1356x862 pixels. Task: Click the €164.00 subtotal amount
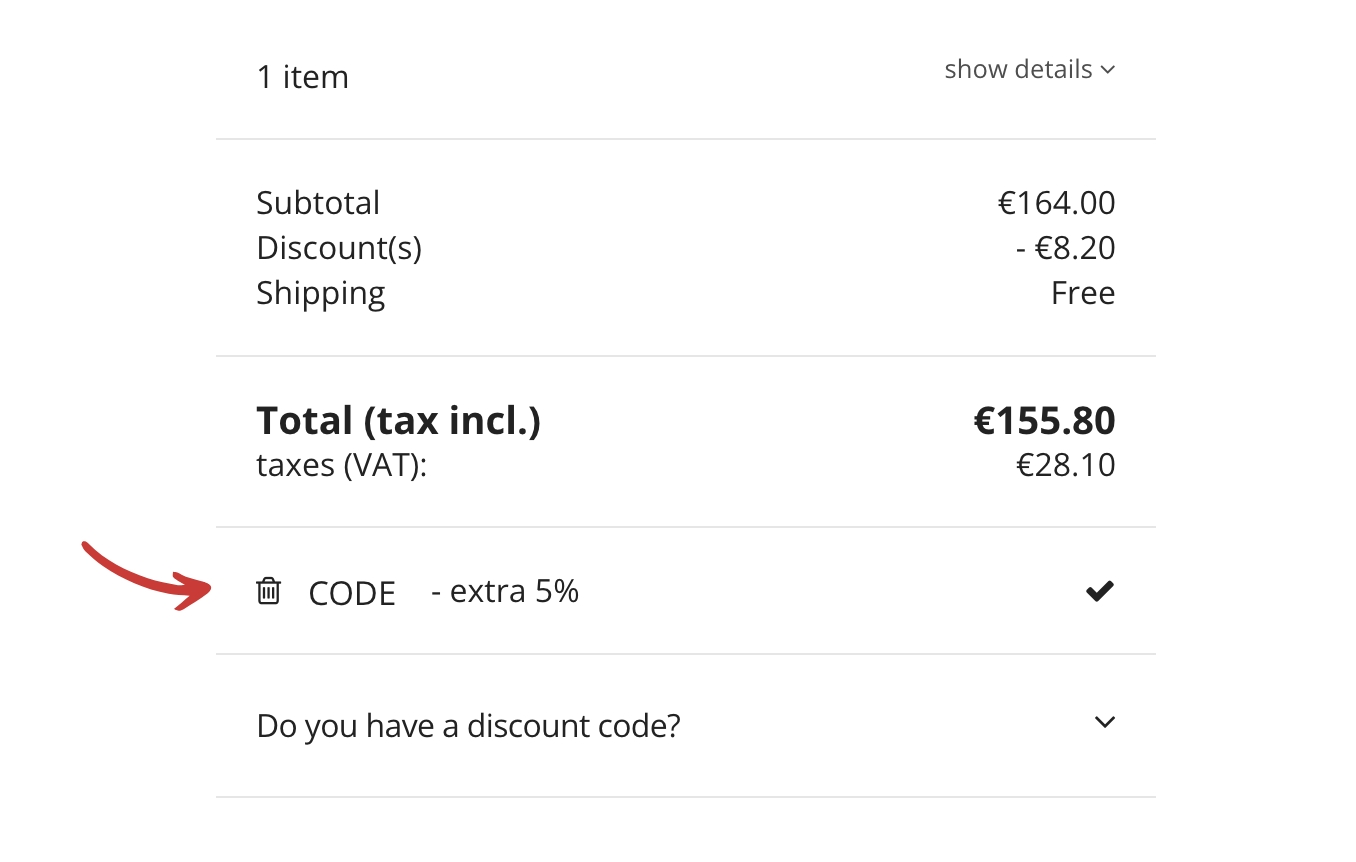pyautogui.click(x=1056, y=203)
